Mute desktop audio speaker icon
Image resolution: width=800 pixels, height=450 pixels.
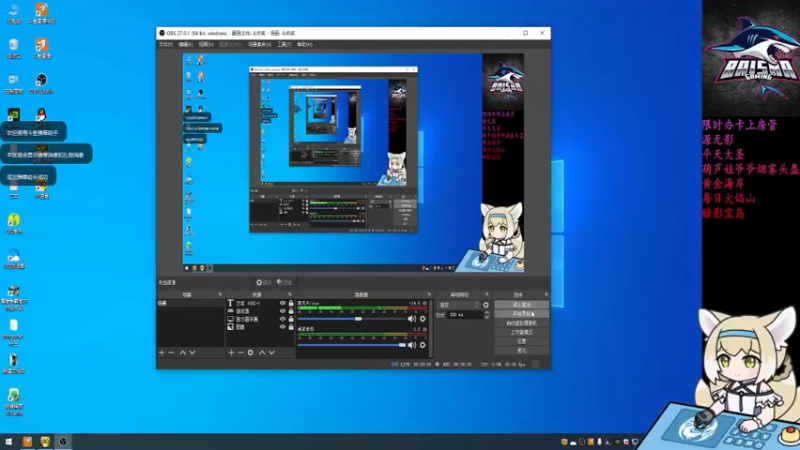(412, 345)
